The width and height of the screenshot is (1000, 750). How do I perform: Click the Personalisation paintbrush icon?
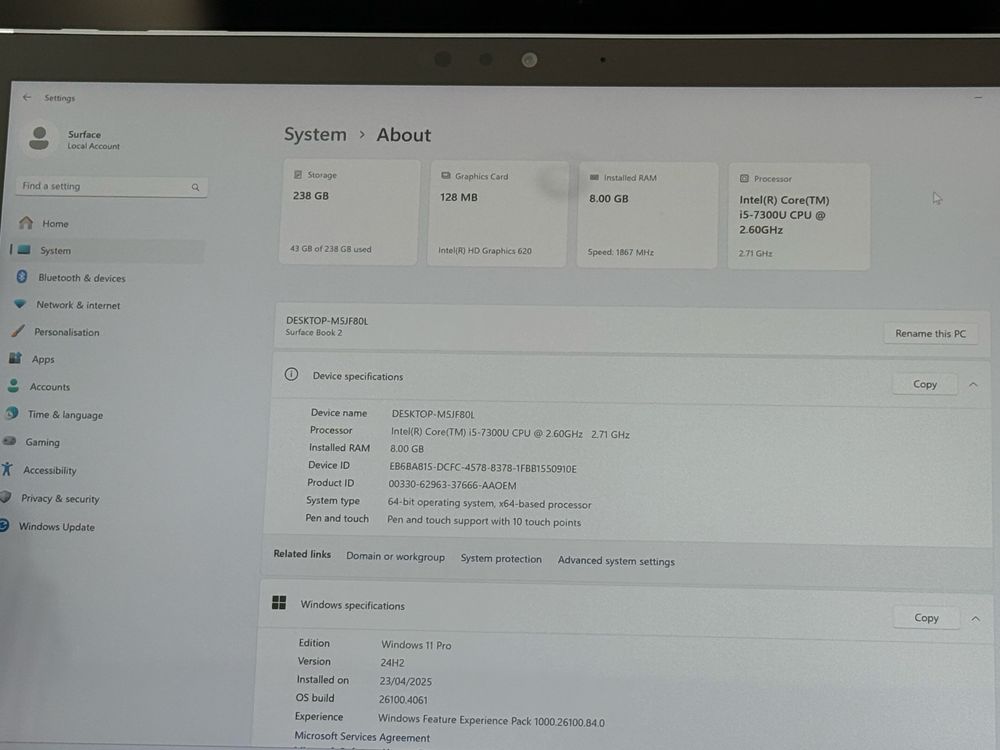18,330
